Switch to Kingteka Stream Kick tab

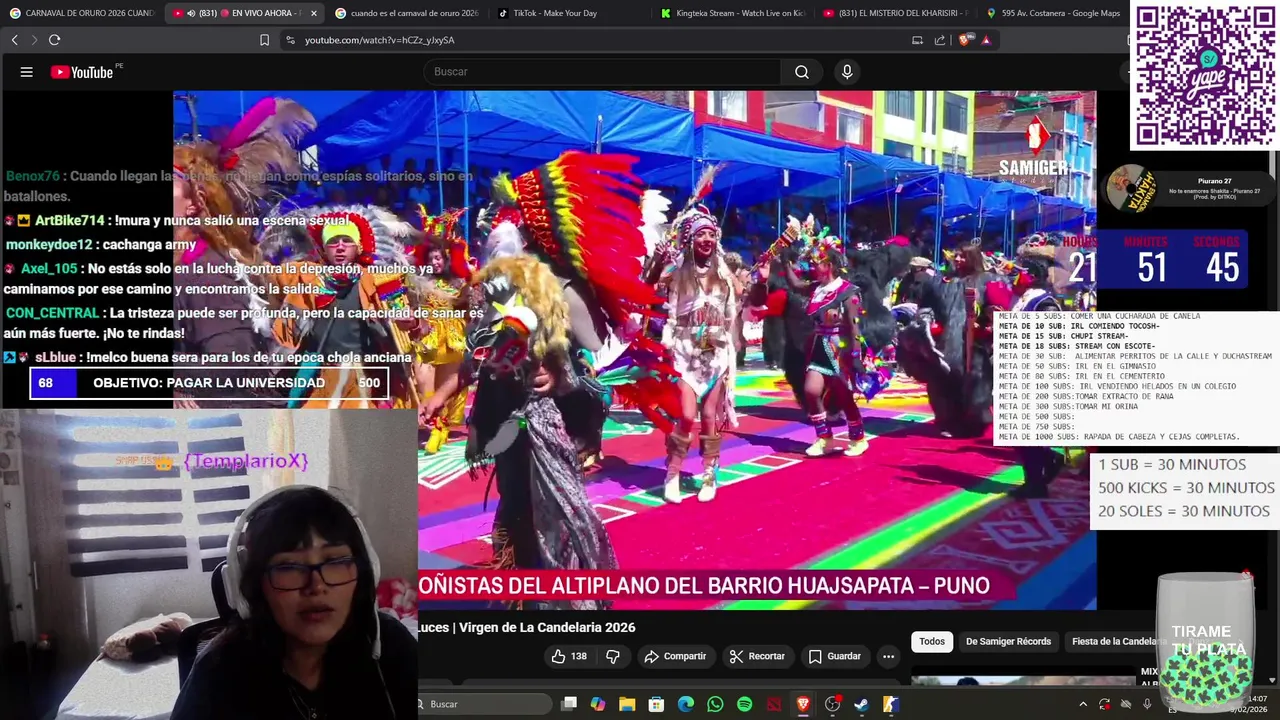click(733, 13)
